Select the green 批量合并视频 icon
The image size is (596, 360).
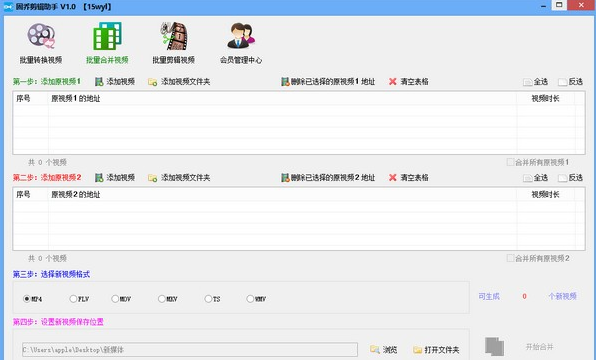[x=108, y=36]
